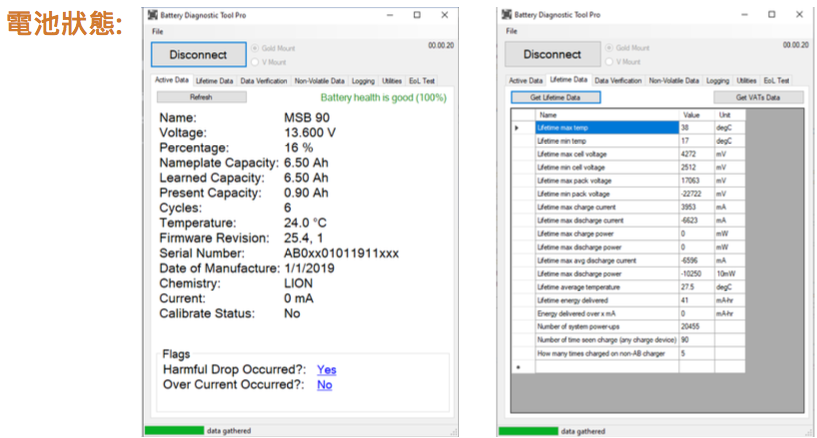The height and width of the screenshot is (438, 817).
Task: Click the 20455 value cell
Action: 697,327
